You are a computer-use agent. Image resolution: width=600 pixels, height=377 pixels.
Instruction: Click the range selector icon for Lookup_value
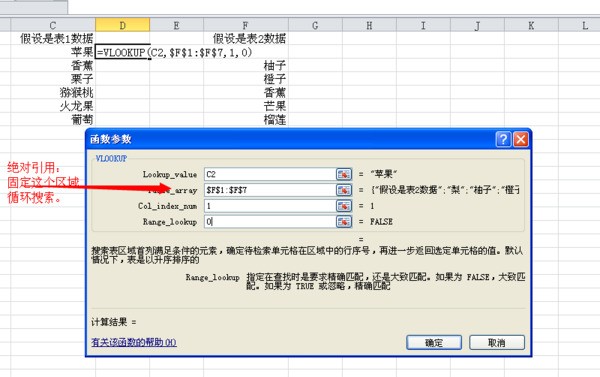point(344,174)
